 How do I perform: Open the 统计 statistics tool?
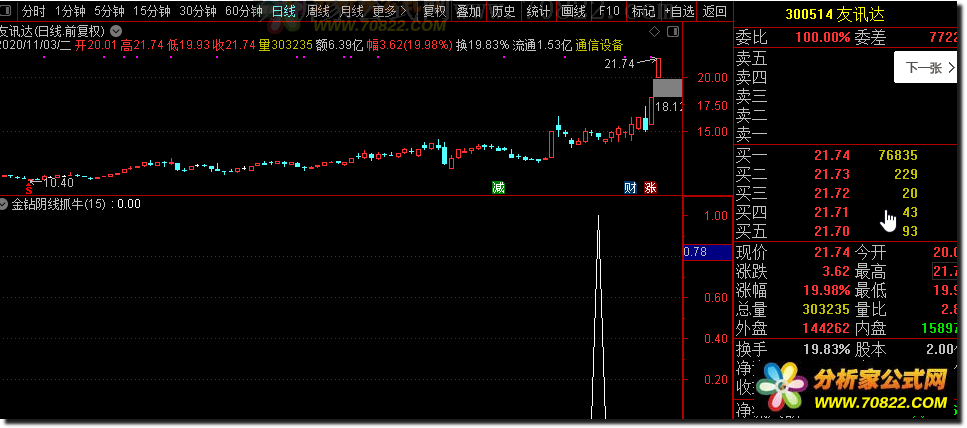[x=538, y=10]
